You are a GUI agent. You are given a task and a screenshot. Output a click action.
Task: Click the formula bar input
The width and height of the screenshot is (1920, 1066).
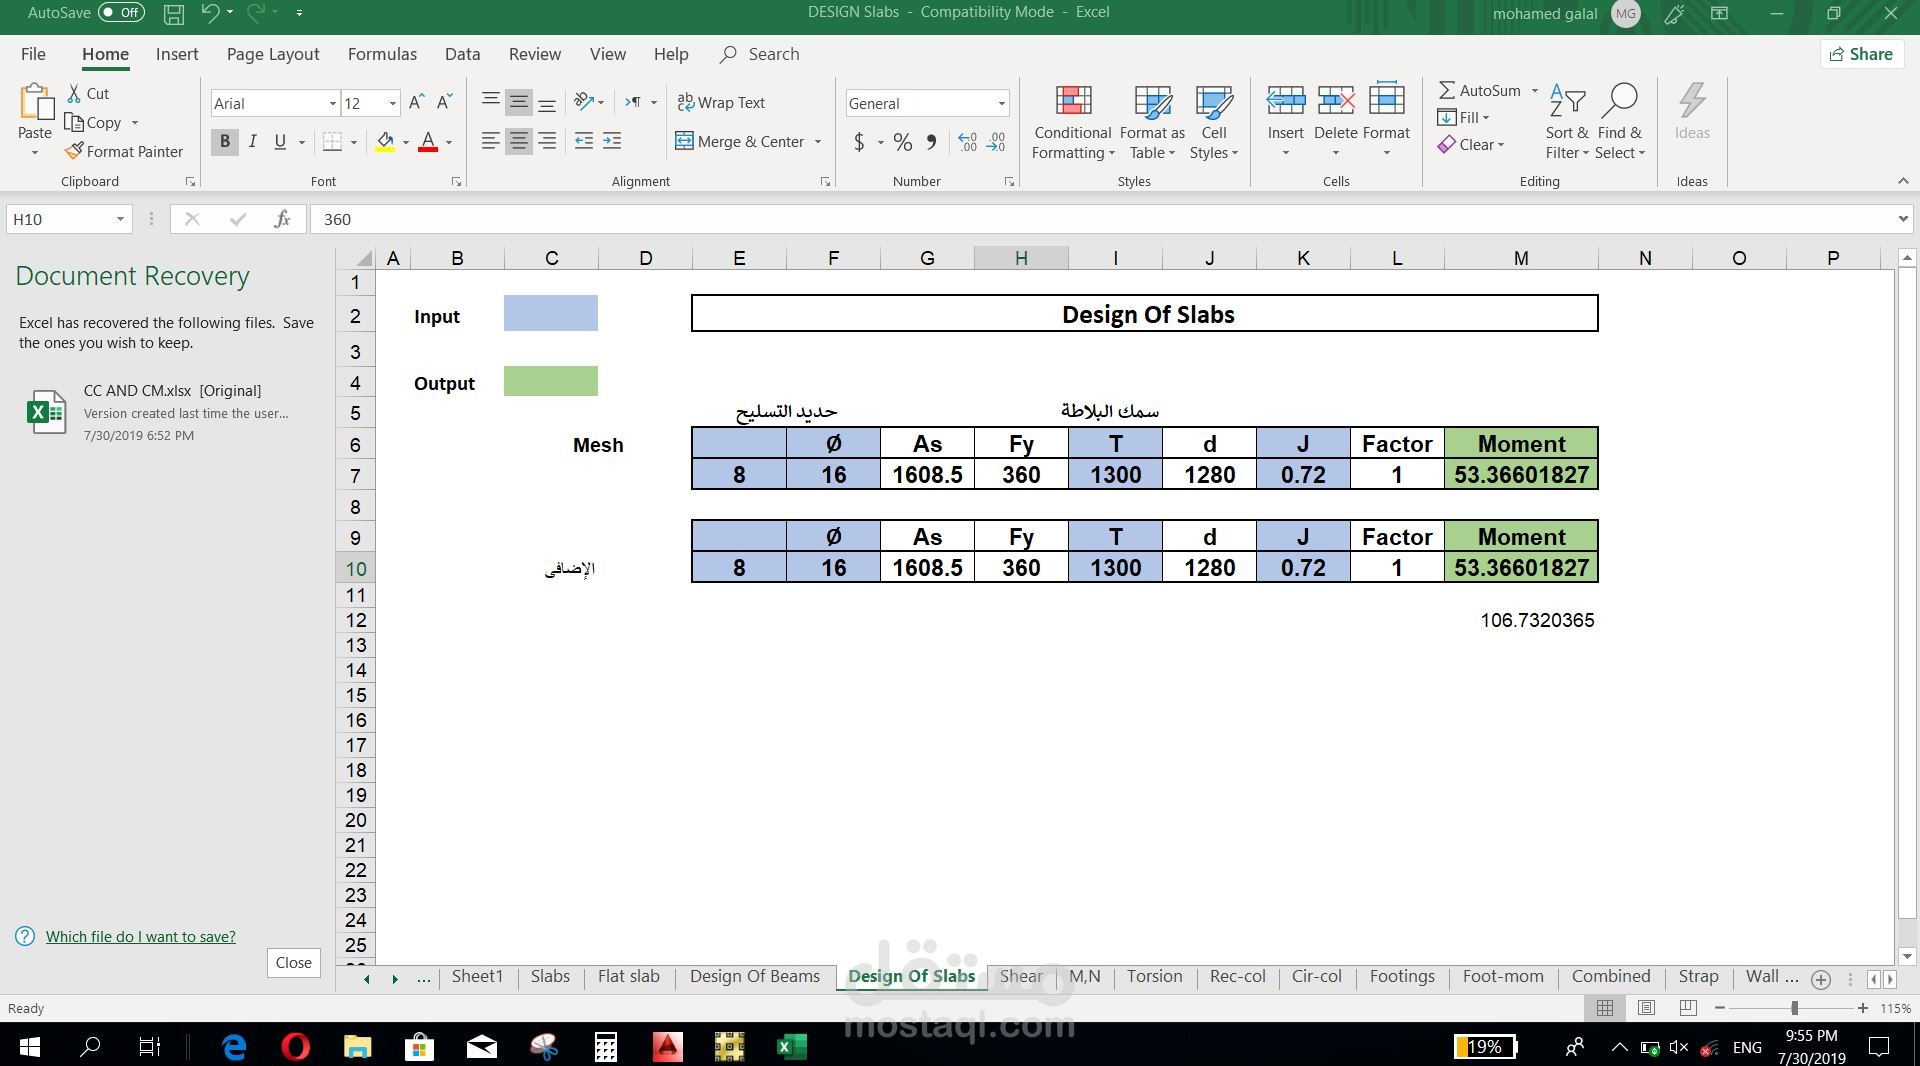coord(1100,219)
